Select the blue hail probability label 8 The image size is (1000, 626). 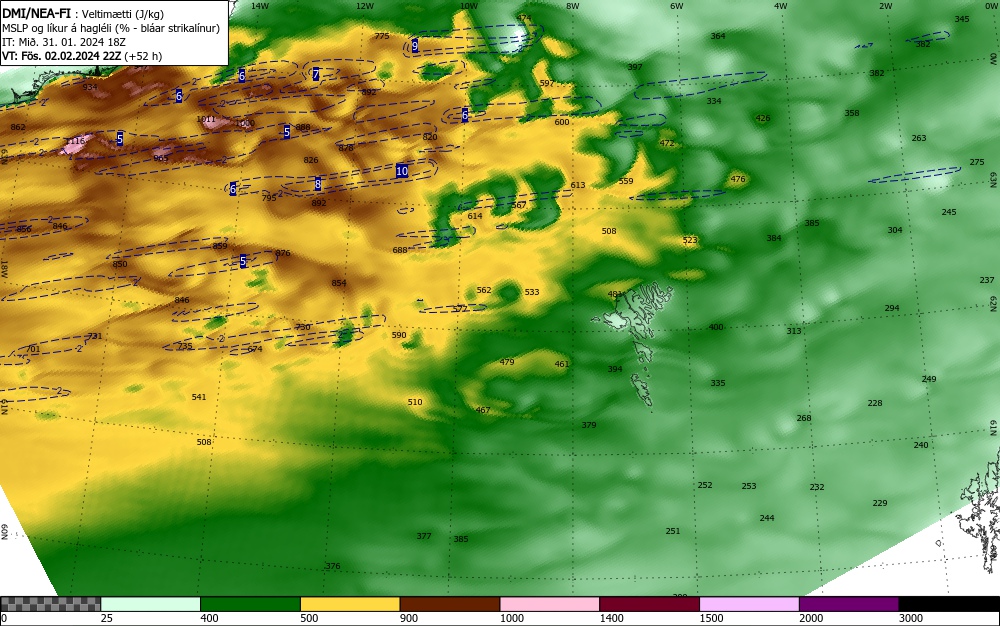(x=318, y=185)
